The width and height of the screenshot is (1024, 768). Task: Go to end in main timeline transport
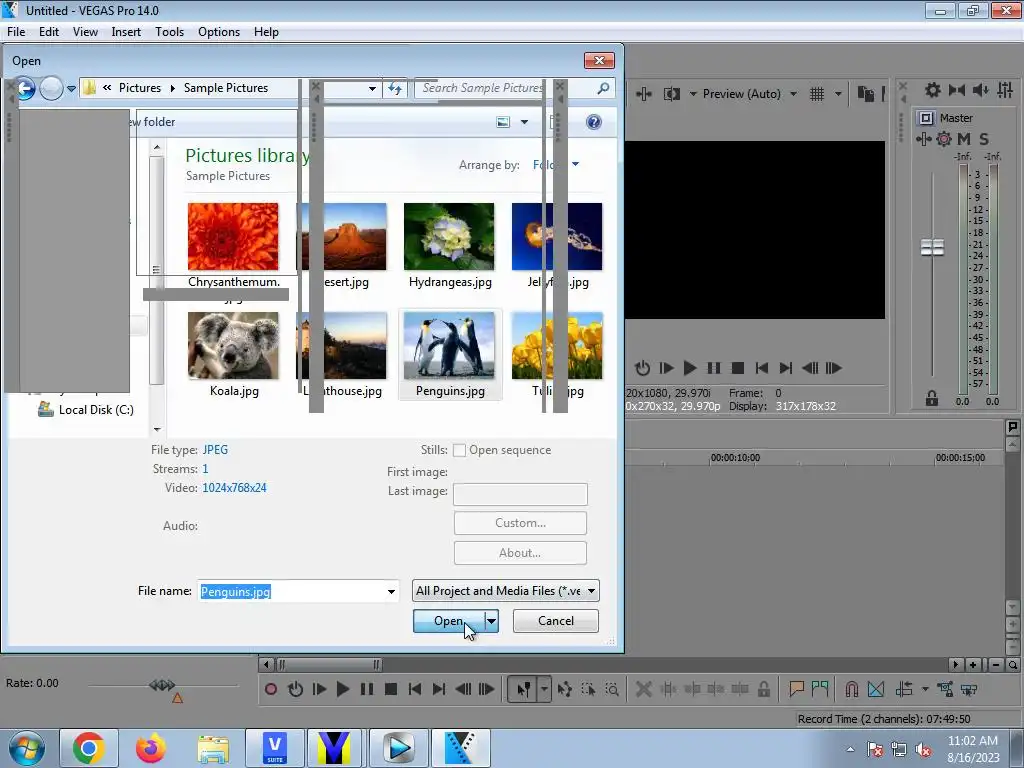(x=439, y=689)
